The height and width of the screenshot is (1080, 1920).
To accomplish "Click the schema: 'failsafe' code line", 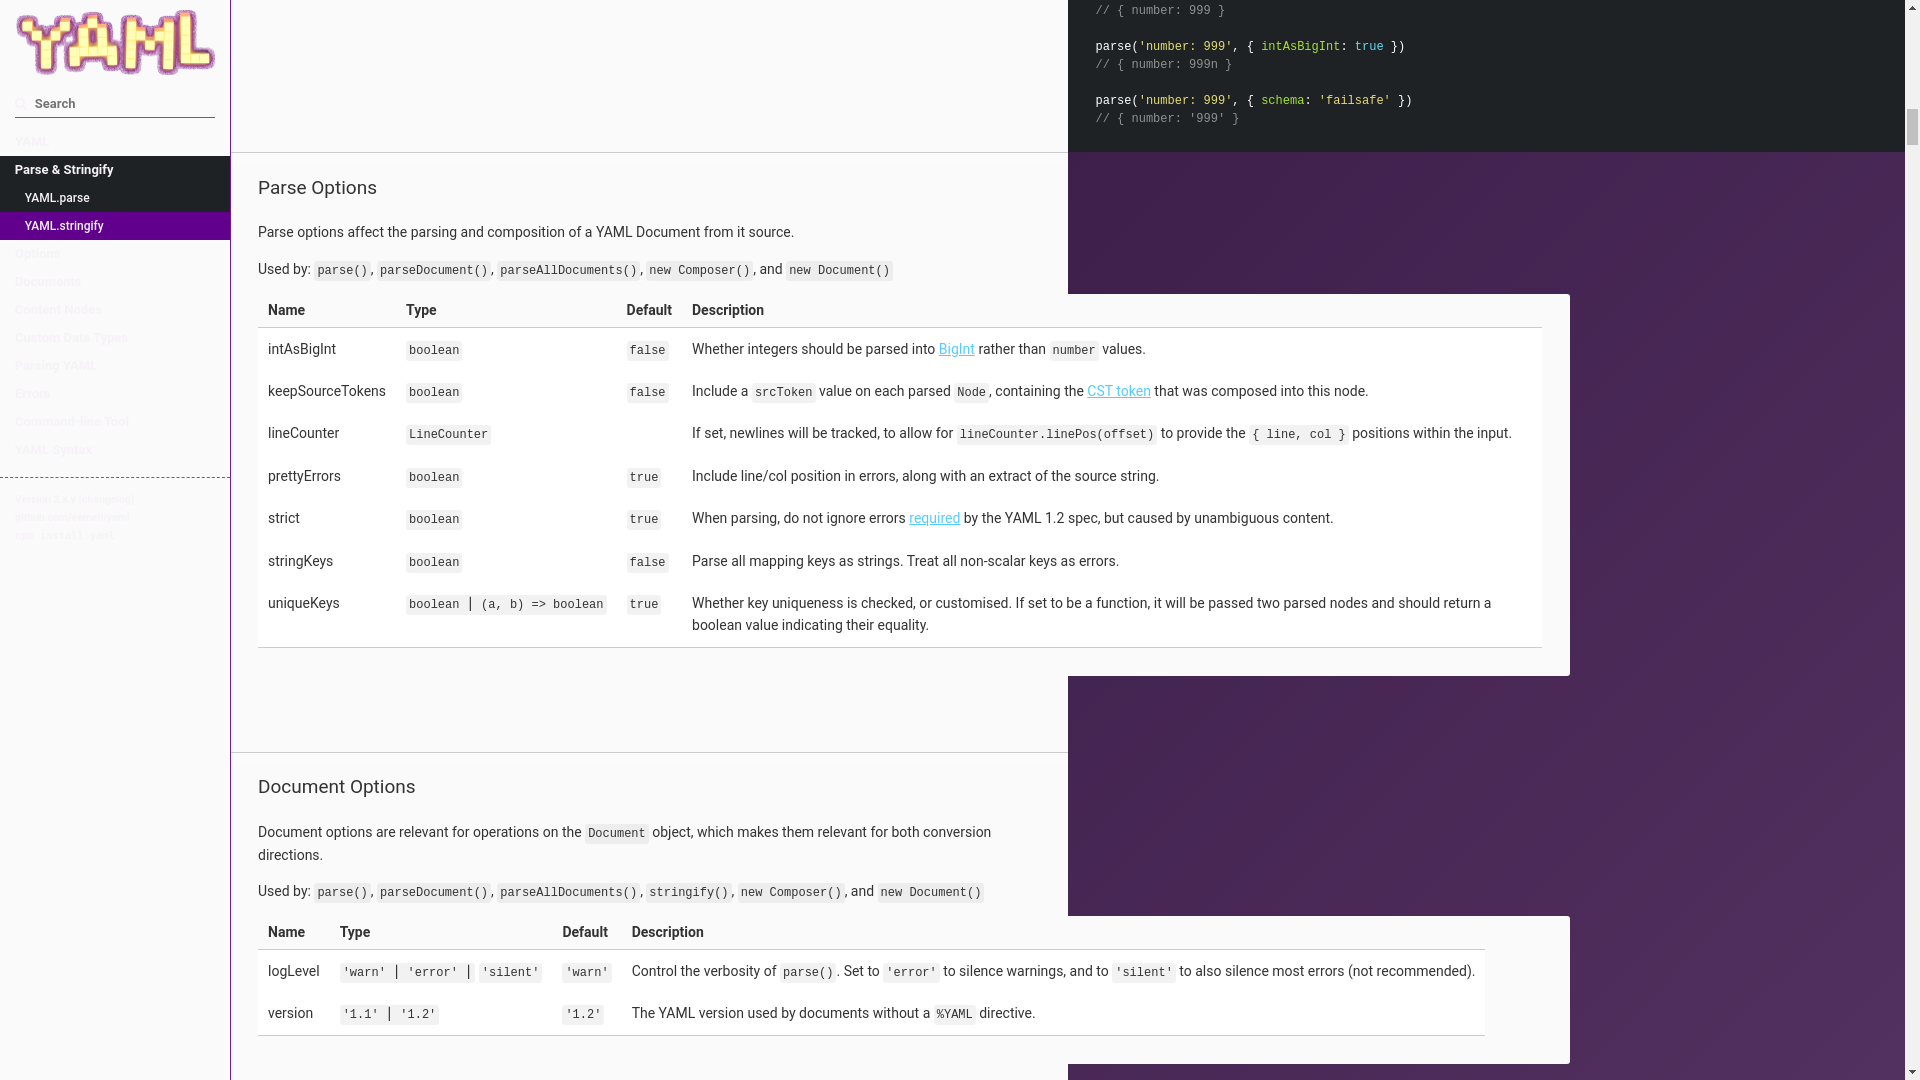I will pos(1254,101).
